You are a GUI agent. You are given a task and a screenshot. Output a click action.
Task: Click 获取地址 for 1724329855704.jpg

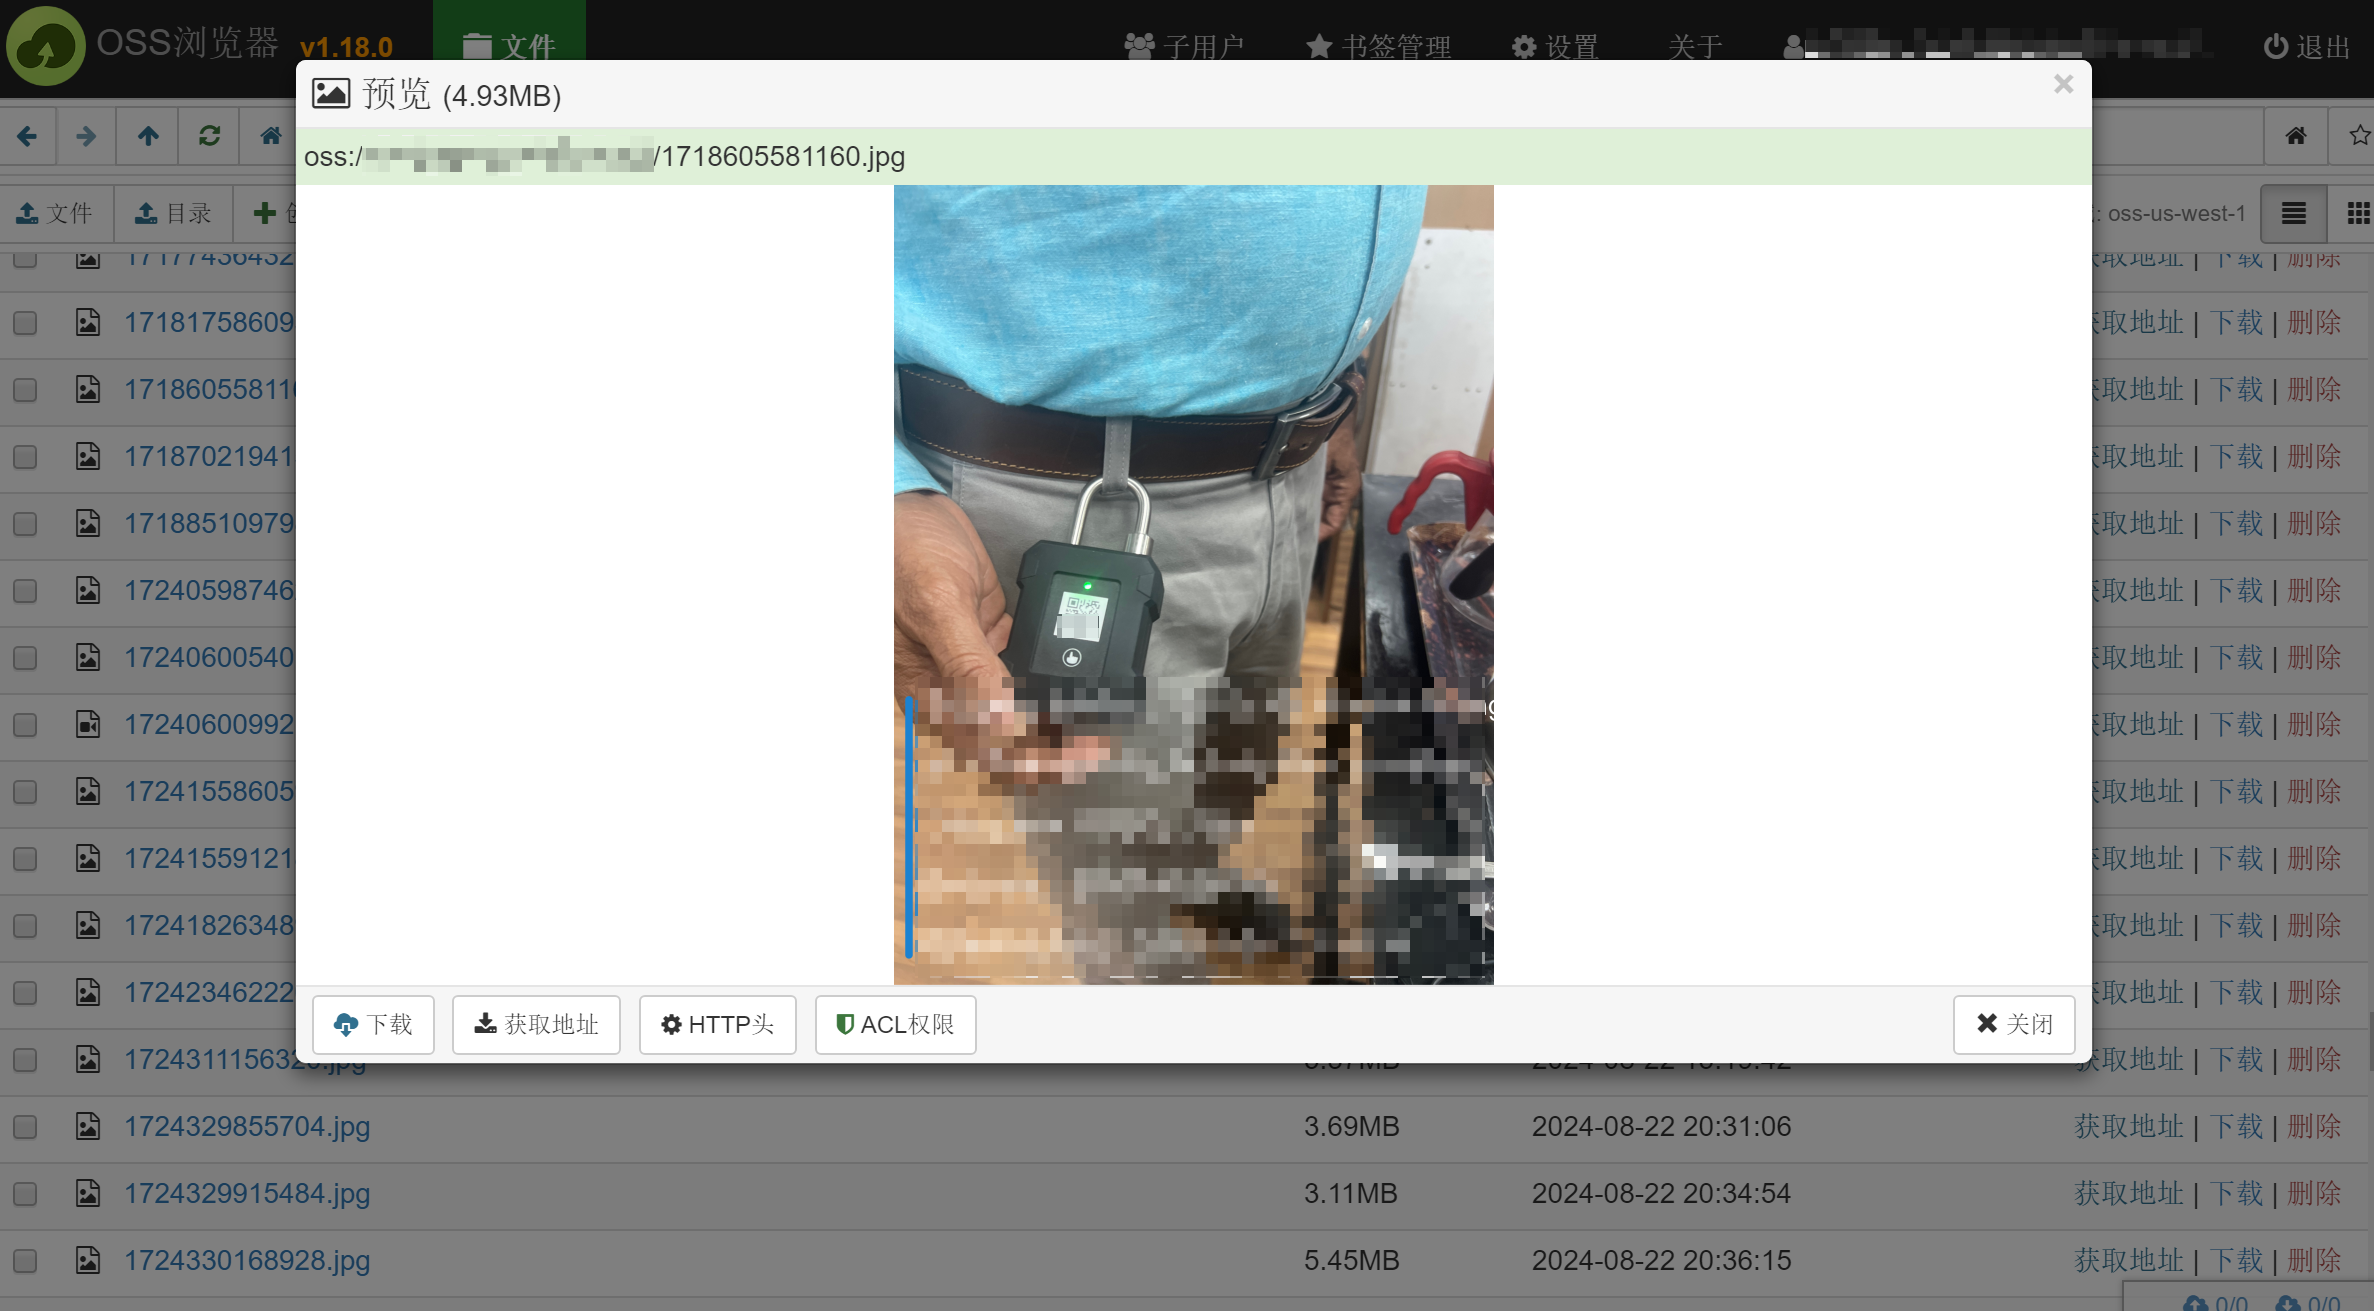click(2129, 1126)
